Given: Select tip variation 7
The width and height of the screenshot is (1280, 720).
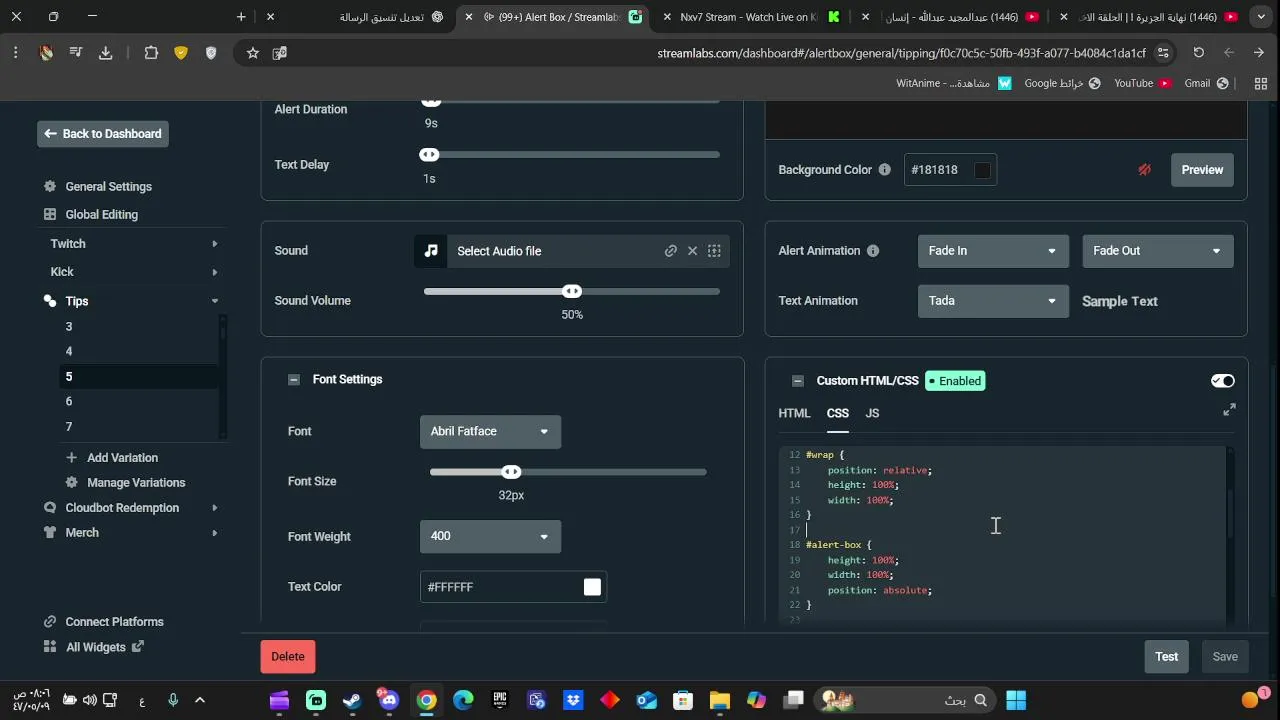Looking at the screenshot, I should click(69, 427).
